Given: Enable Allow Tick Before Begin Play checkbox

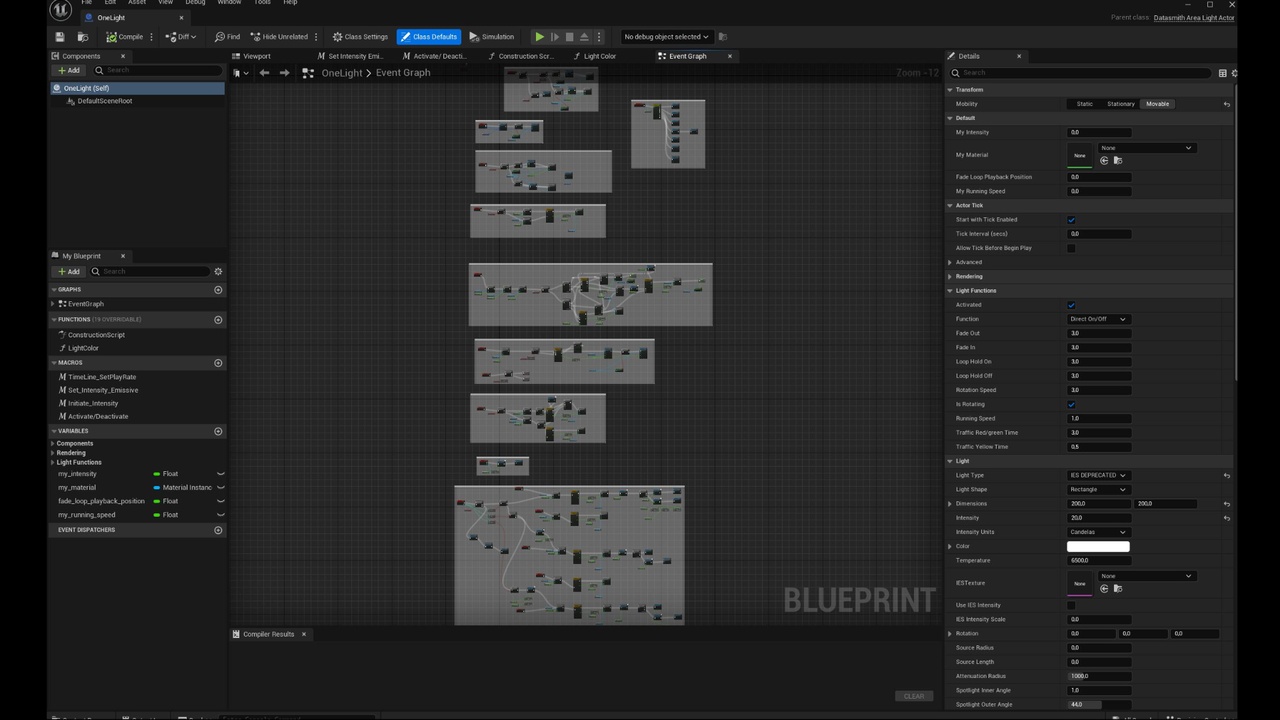Looking at the screenshot, I should point(1071,248).
